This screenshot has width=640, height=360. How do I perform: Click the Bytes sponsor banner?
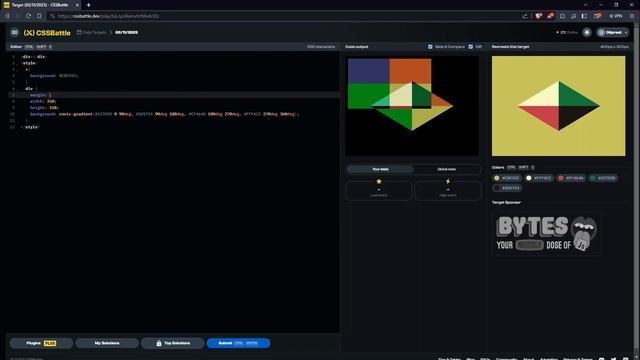click(546, 233)
